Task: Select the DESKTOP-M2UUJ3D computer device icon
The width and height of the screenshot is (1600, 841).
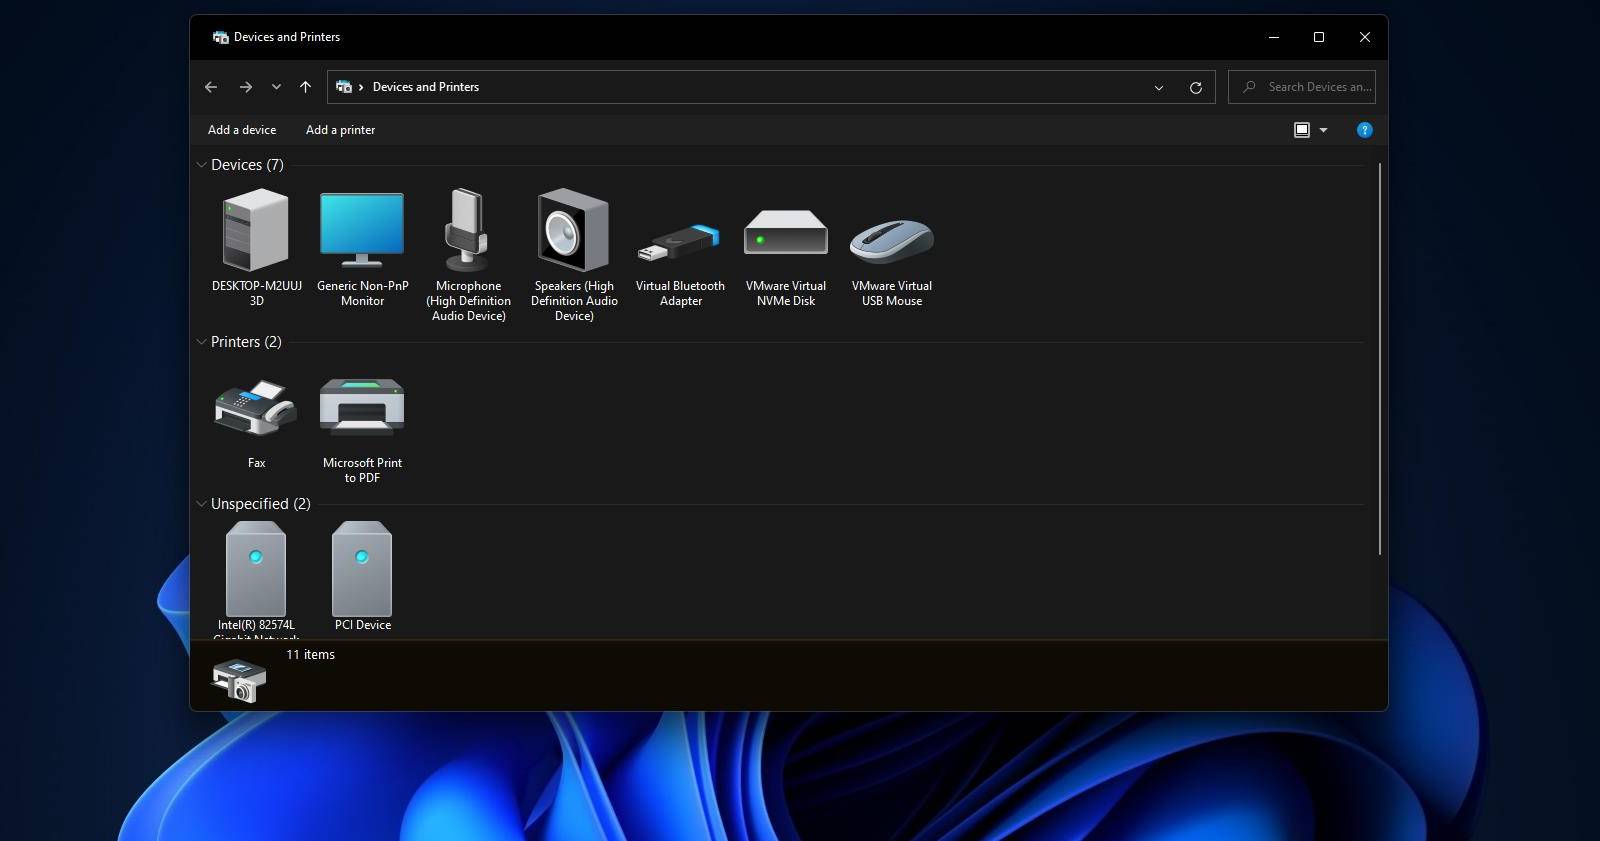Action: (x=256, y=231)
